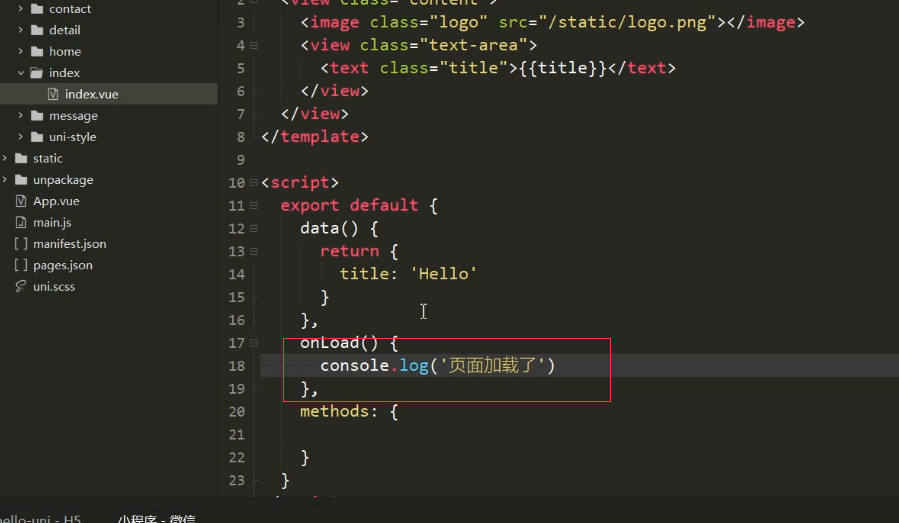The height and width of the screenshot is (523, 899).
Task: Click the /static/logo.png src value
Action: (x=627, y=22)
